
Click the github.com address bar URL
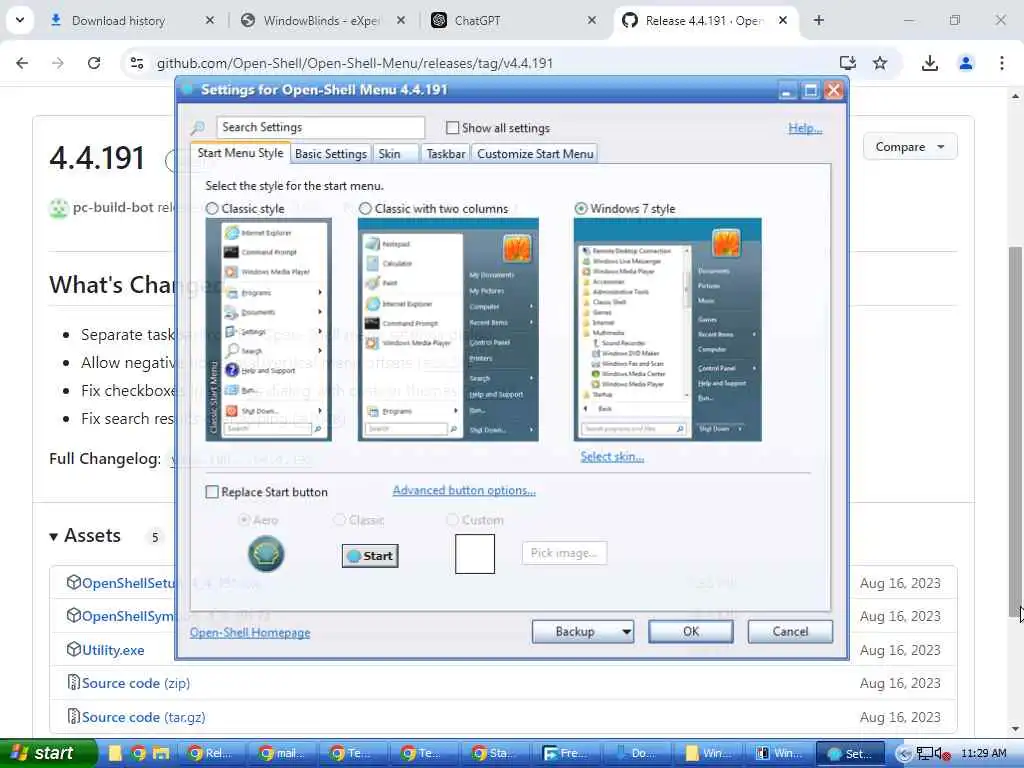(355, 63)
